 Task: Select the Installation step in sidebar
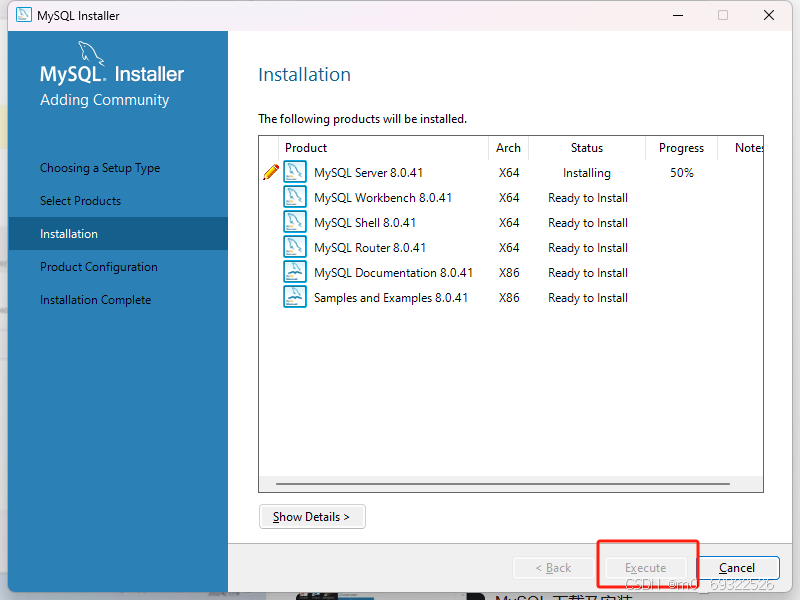tap(118, 234)
